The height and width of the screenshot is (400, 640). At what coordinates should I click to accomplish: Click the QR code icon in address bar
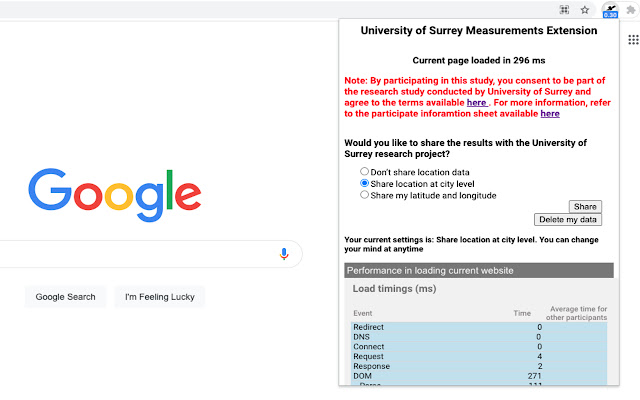[x=564, y=10]
